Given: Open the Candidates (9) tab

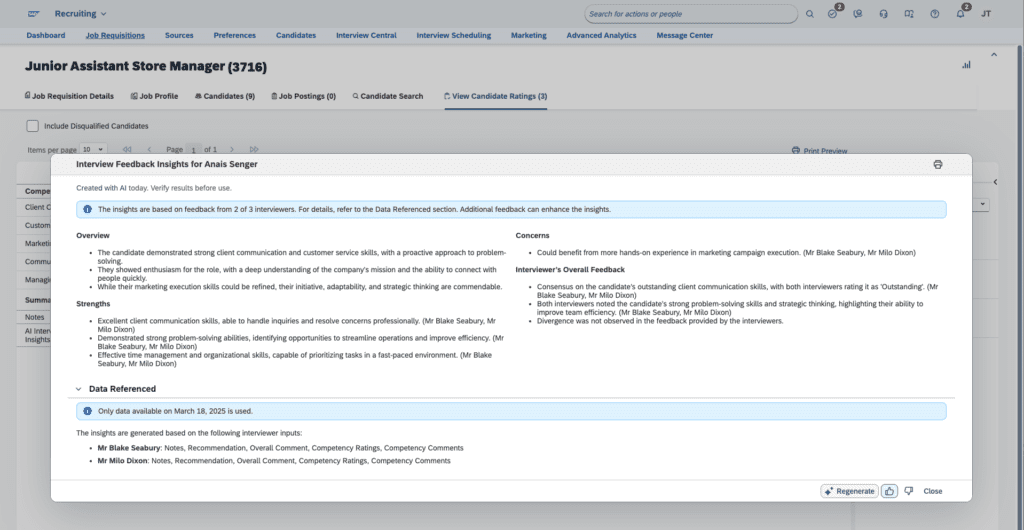Looking at the screenshot, I should coord(224,96).
